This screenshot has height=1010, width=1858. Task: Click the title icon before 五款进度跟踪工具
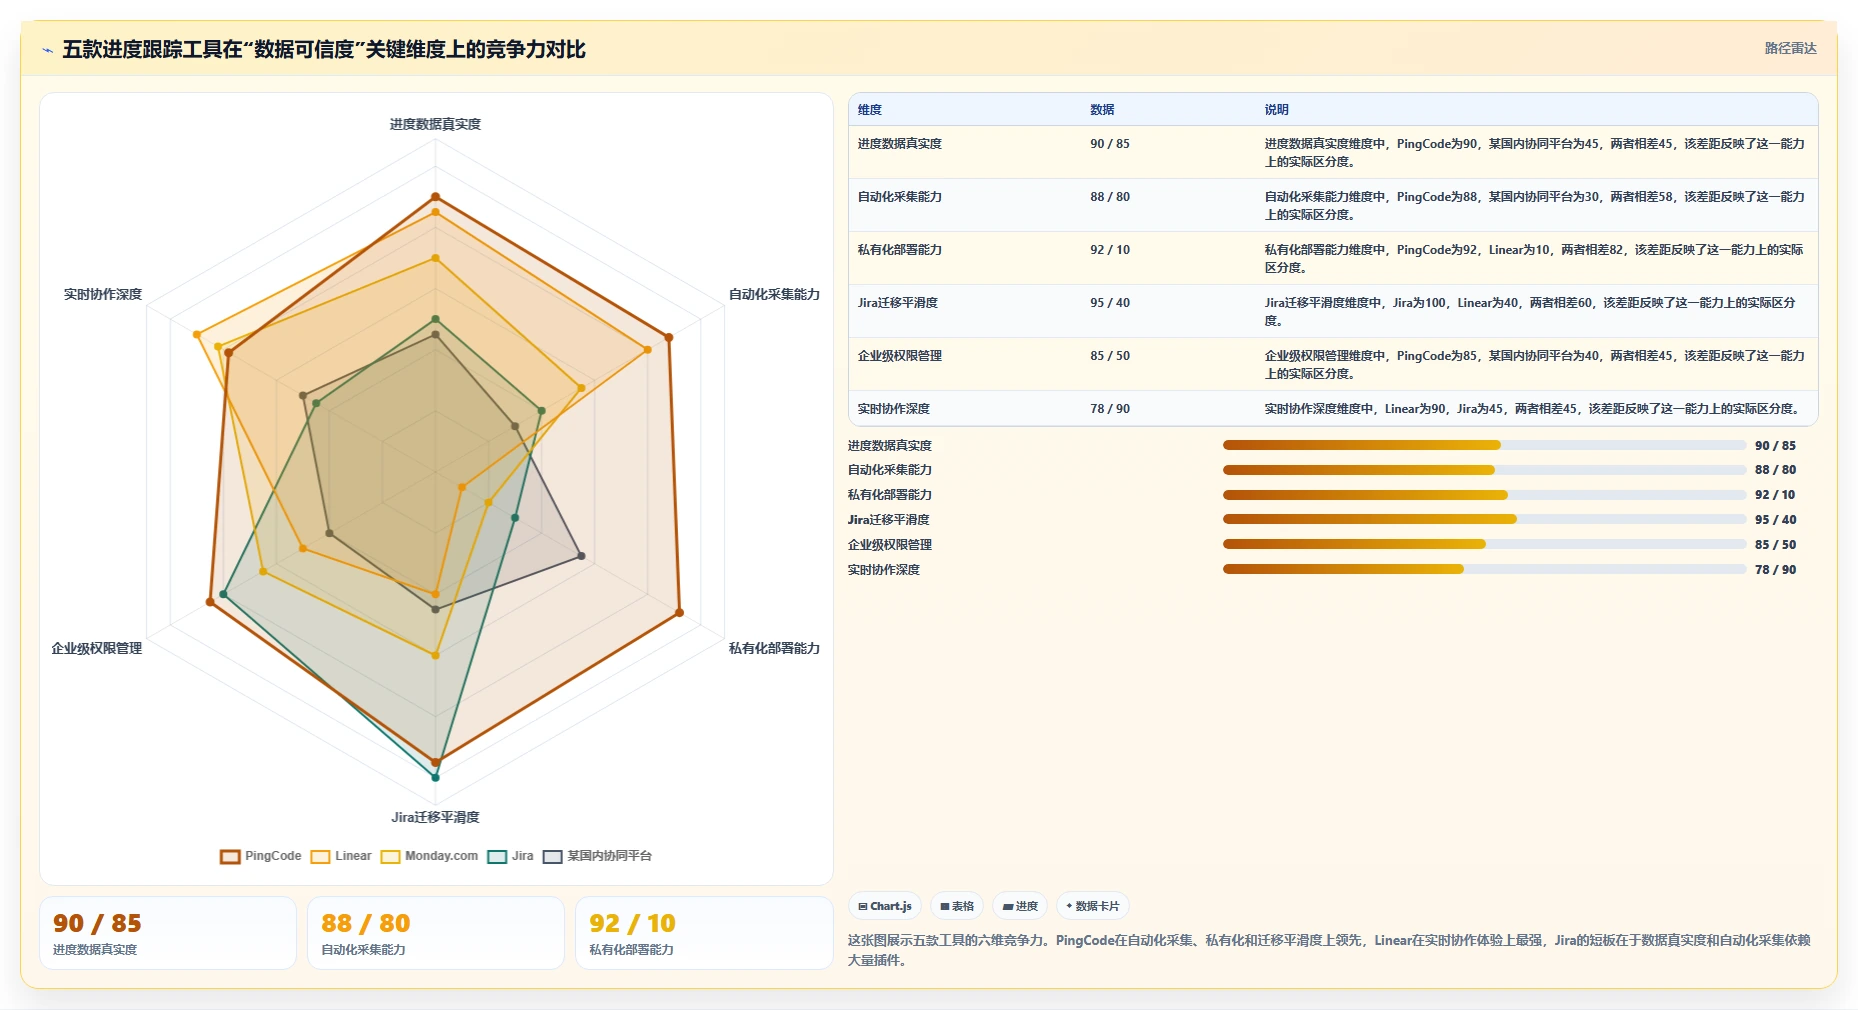[47, 50]
